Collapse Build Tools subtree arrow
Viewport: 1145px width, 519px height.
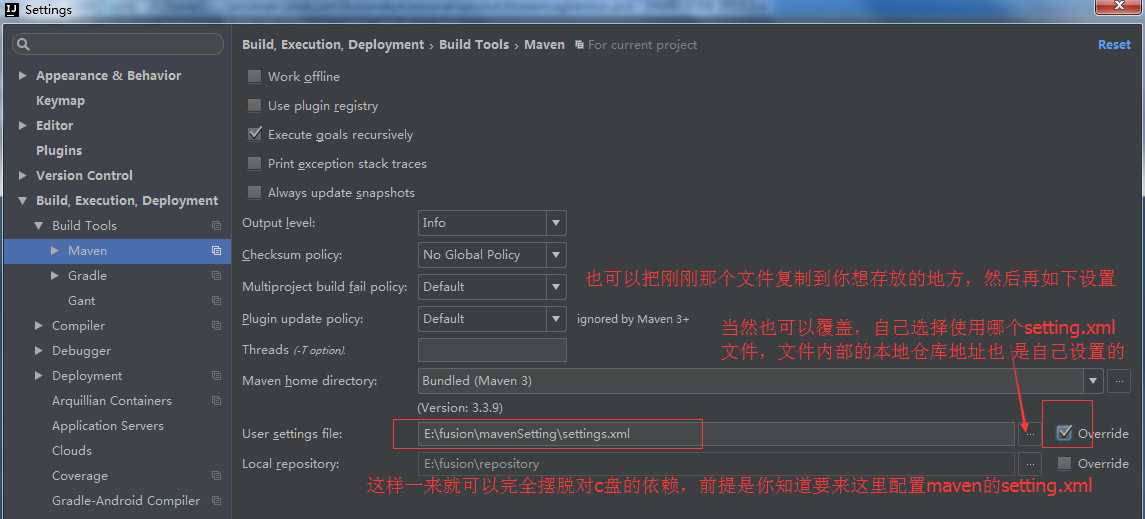pyautogui.click(x=38, y=226)
